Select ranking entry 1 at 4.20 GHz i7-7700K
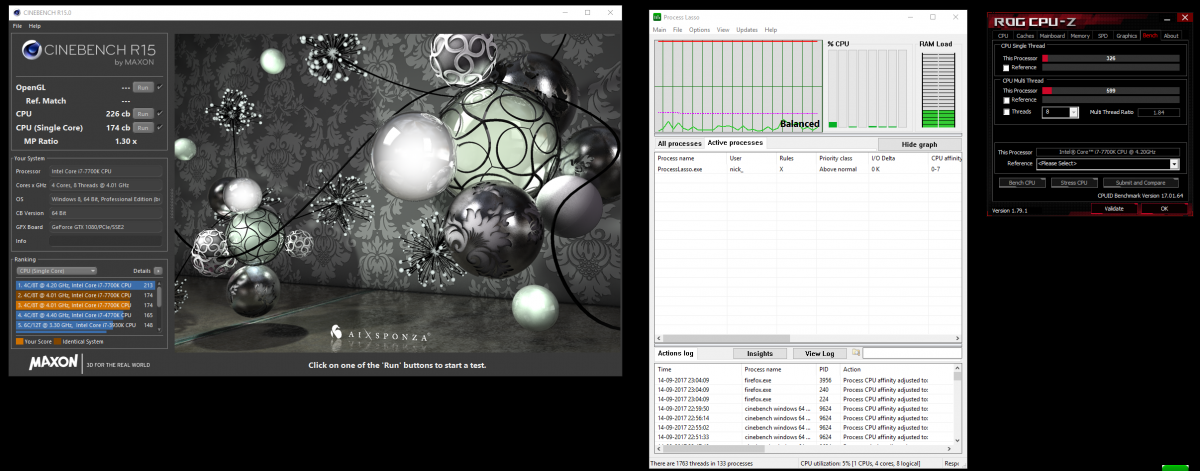Image resolution: width=1200 pixels, height=471 pixels. coord(85,285)
